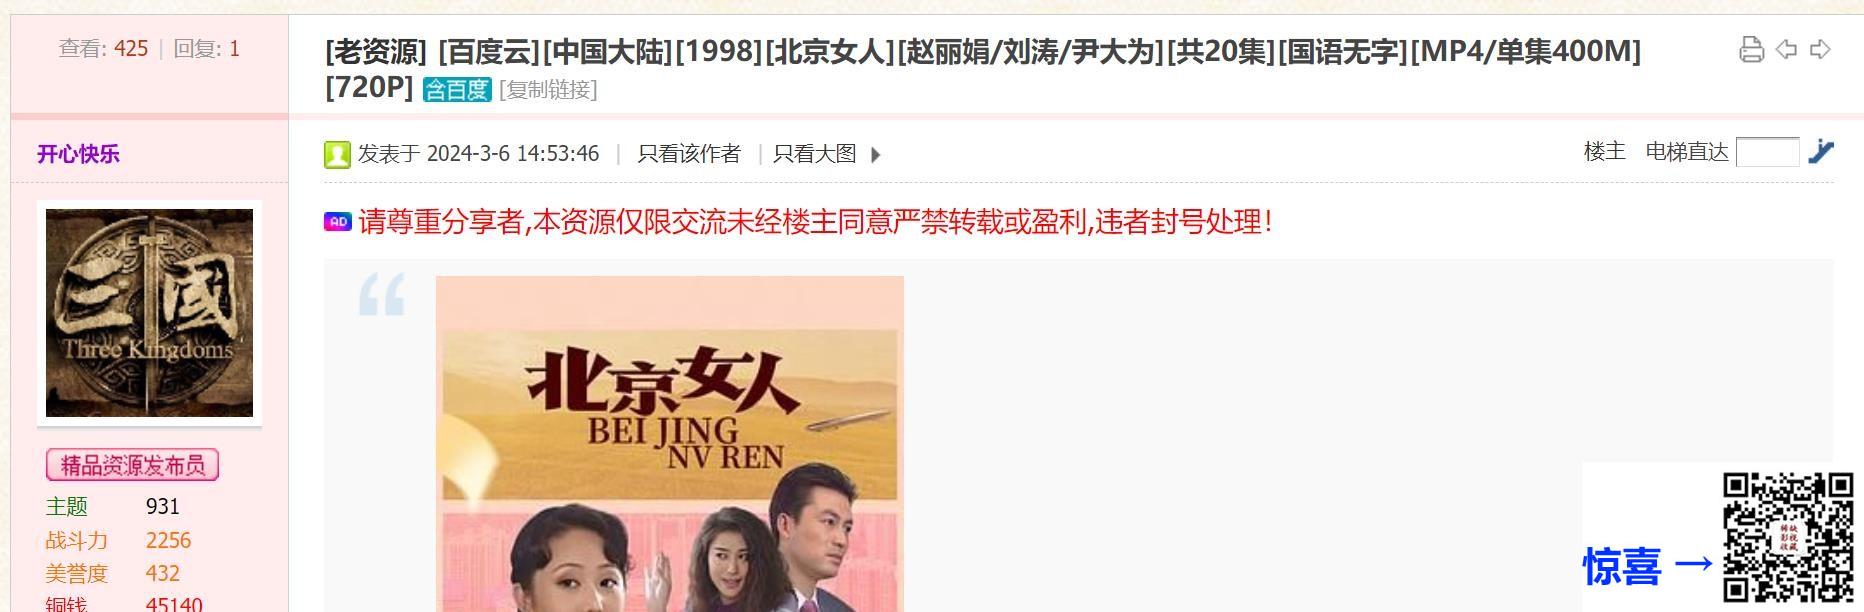The width and height of the screenshot is (1864, 612).
Task: Focus the 电梯直达 floor input box
Action: coord(1767,152)
